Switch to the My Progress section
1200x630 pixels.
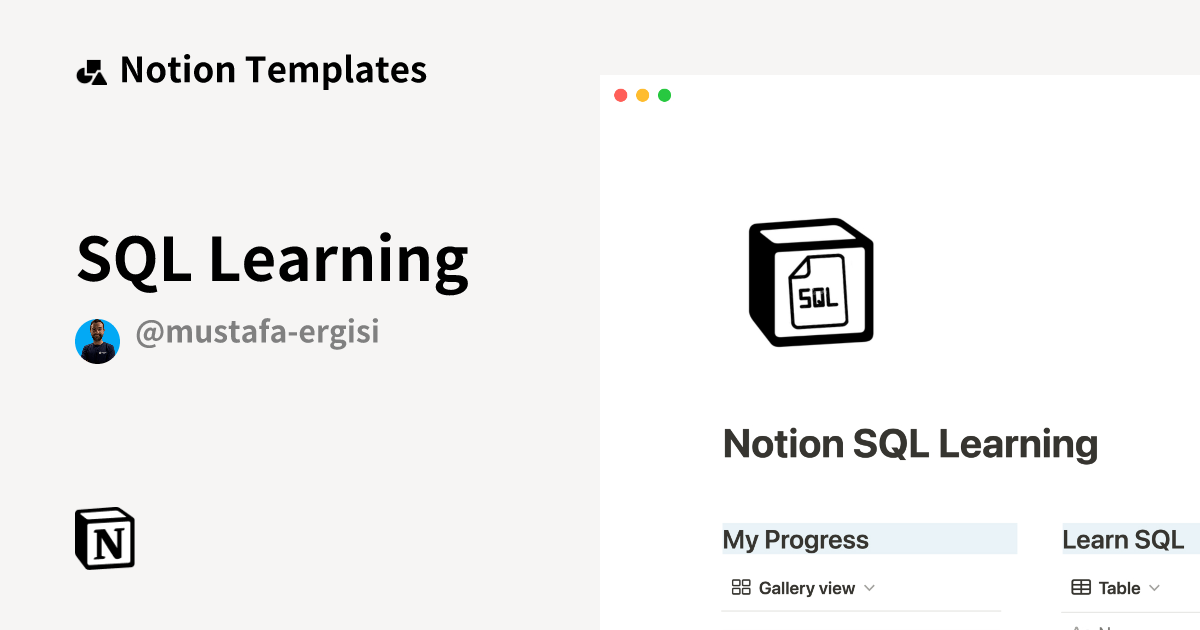click(795, 539)
